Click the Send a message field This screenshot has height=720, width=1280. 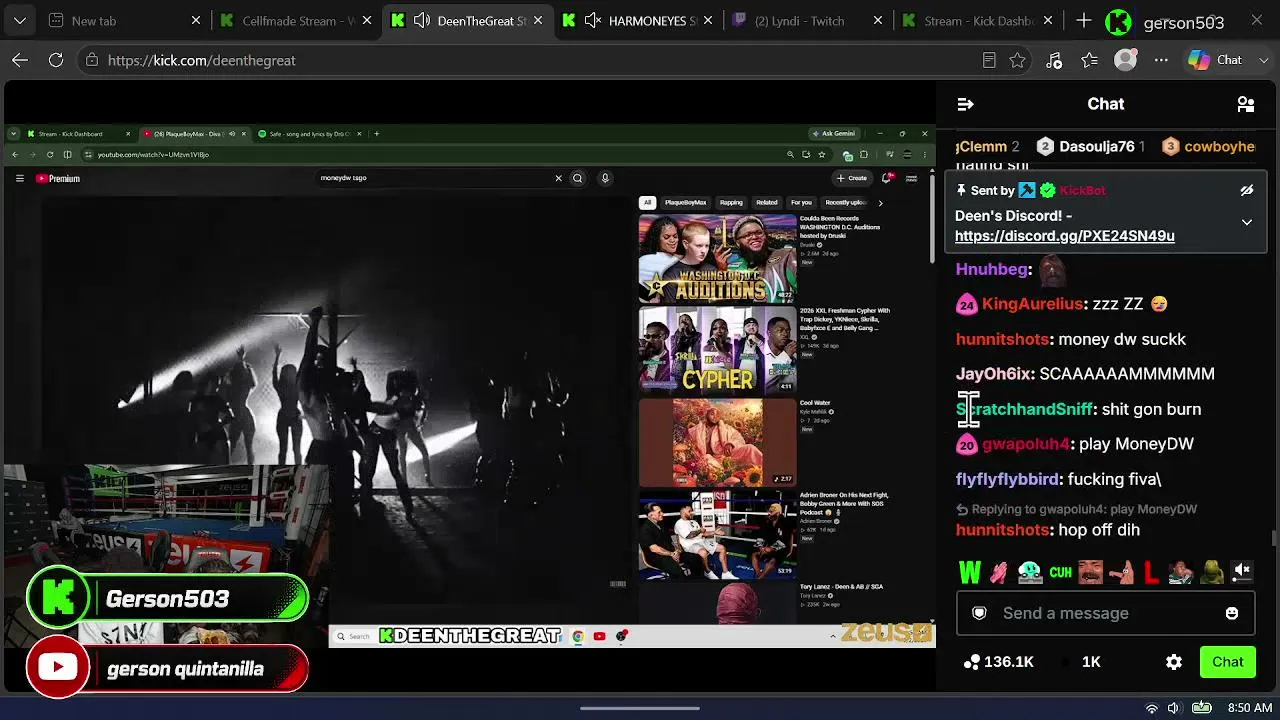click(1106, 613)
